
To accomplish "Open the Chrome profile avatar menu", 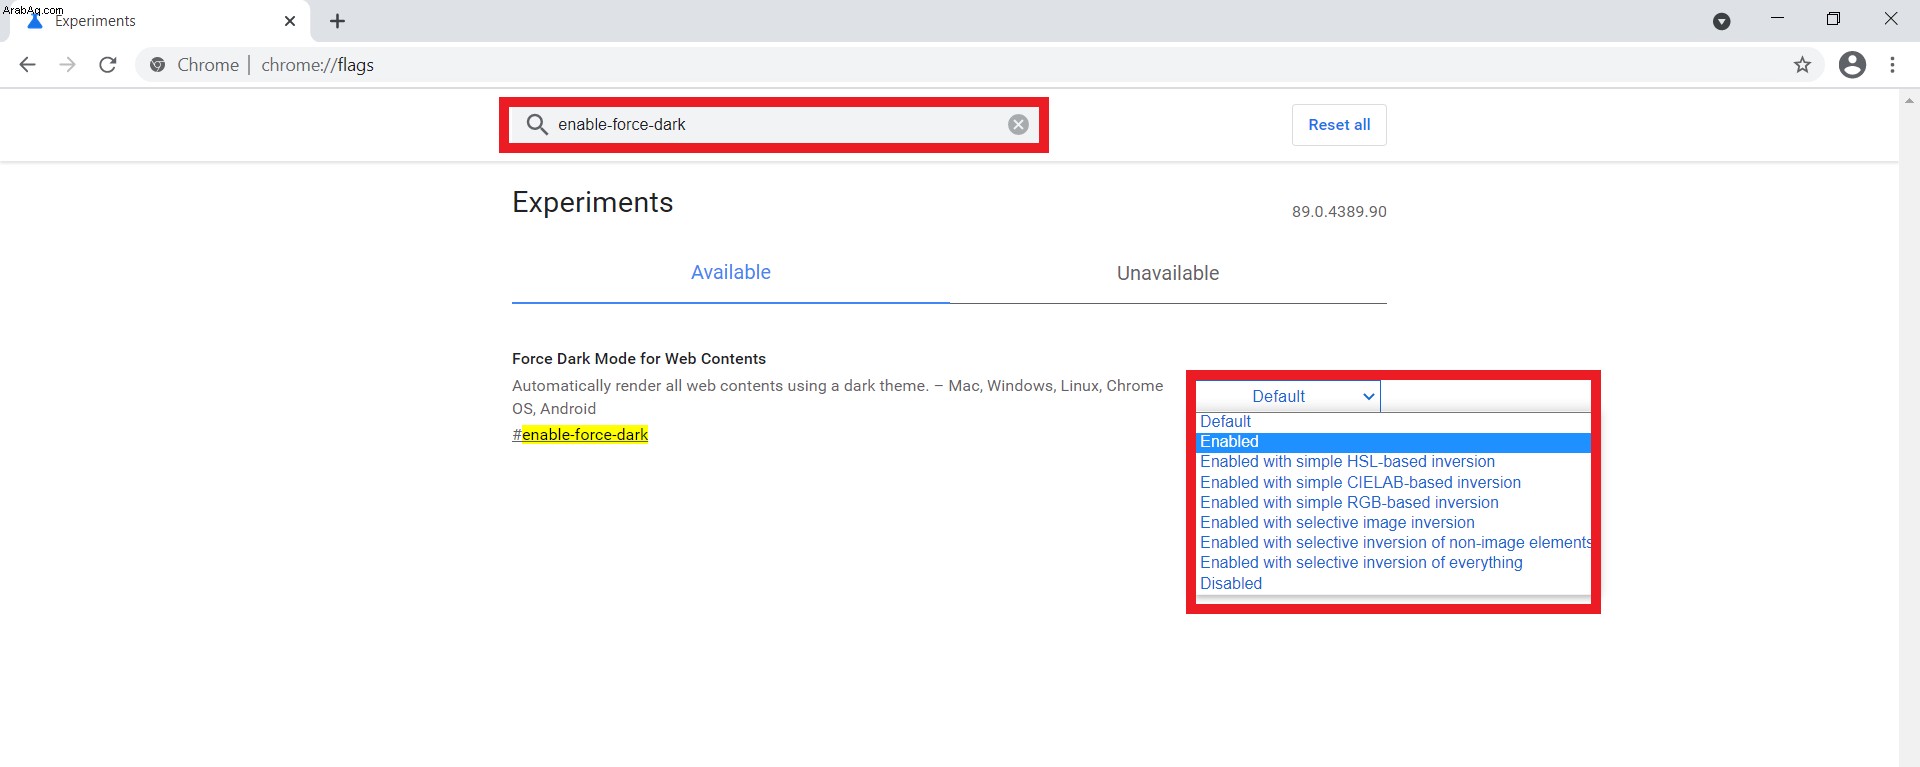I will pyautogui.click(x=1852, y=65).
